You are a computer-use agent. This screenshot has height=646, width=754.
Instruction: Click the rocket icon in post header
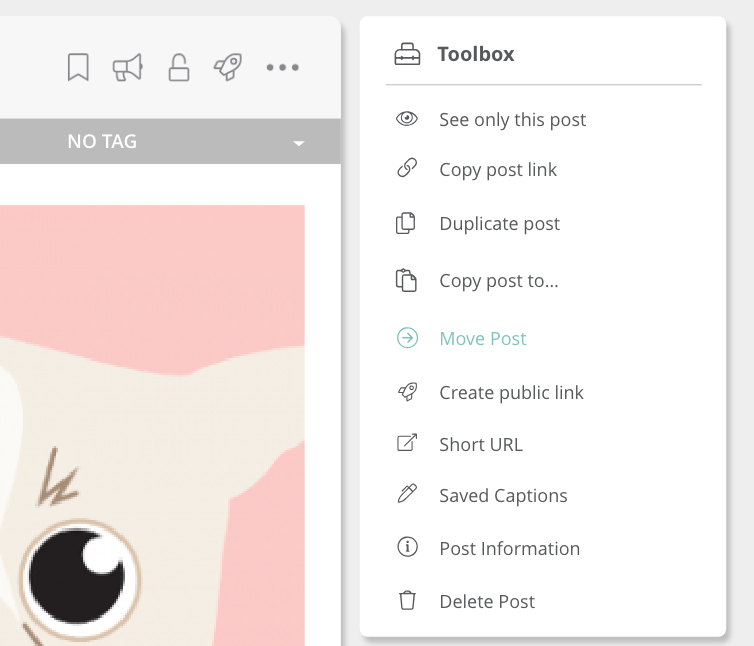[x=228, y=67]
